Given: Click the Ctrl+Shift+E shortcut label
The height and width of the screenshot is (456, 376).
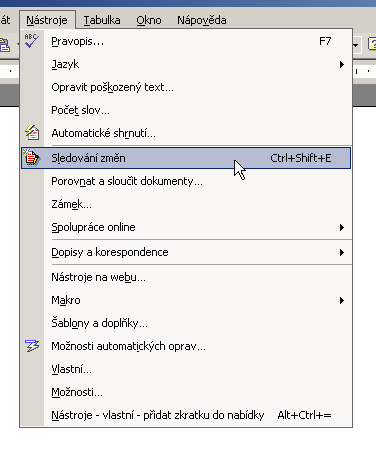Looking at the screenshot, I should (x=301, y=158).
